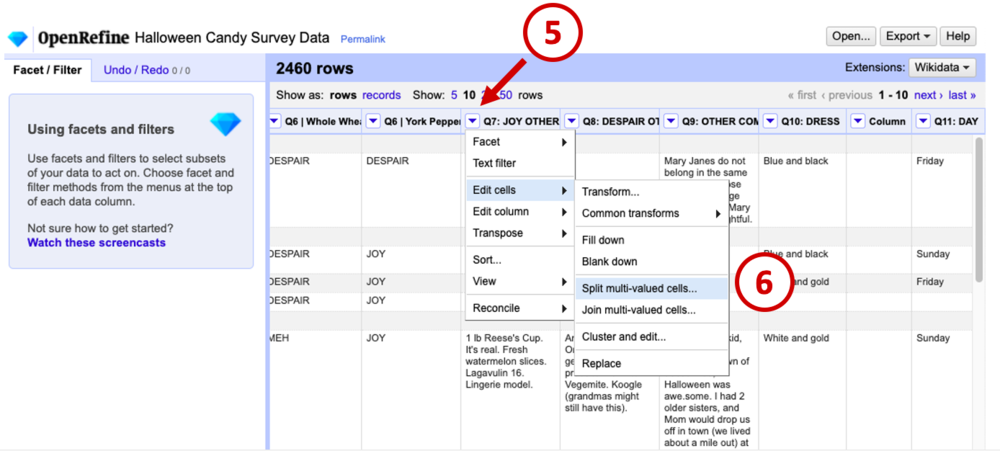Open the Q7: JOY OTHER column dropdown
Screen dimensions: 1000x451
point(473,121)
